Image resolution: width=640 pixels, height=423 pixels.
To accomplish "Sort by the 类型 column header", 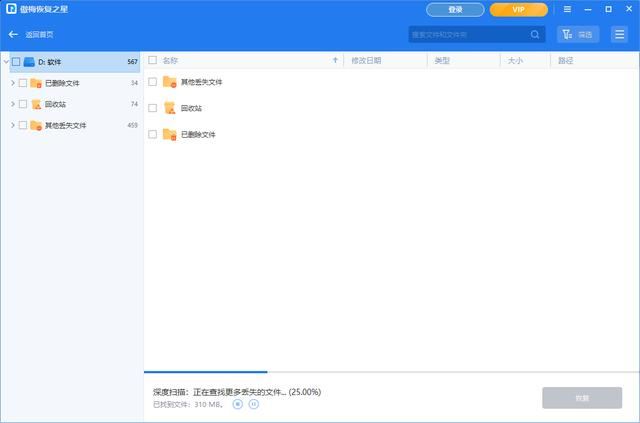I will point(464,60).
